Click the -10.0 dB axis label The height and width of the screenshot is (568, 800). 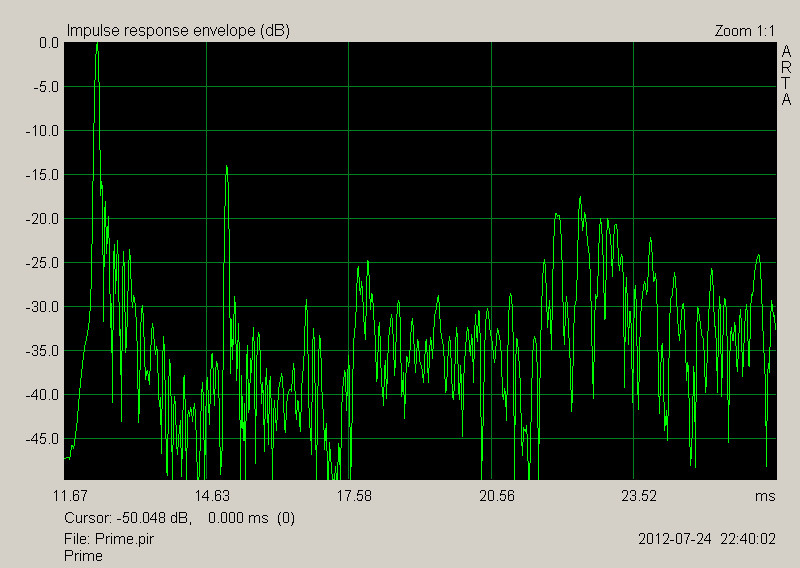pyautogui.click(x=42, y=131)
